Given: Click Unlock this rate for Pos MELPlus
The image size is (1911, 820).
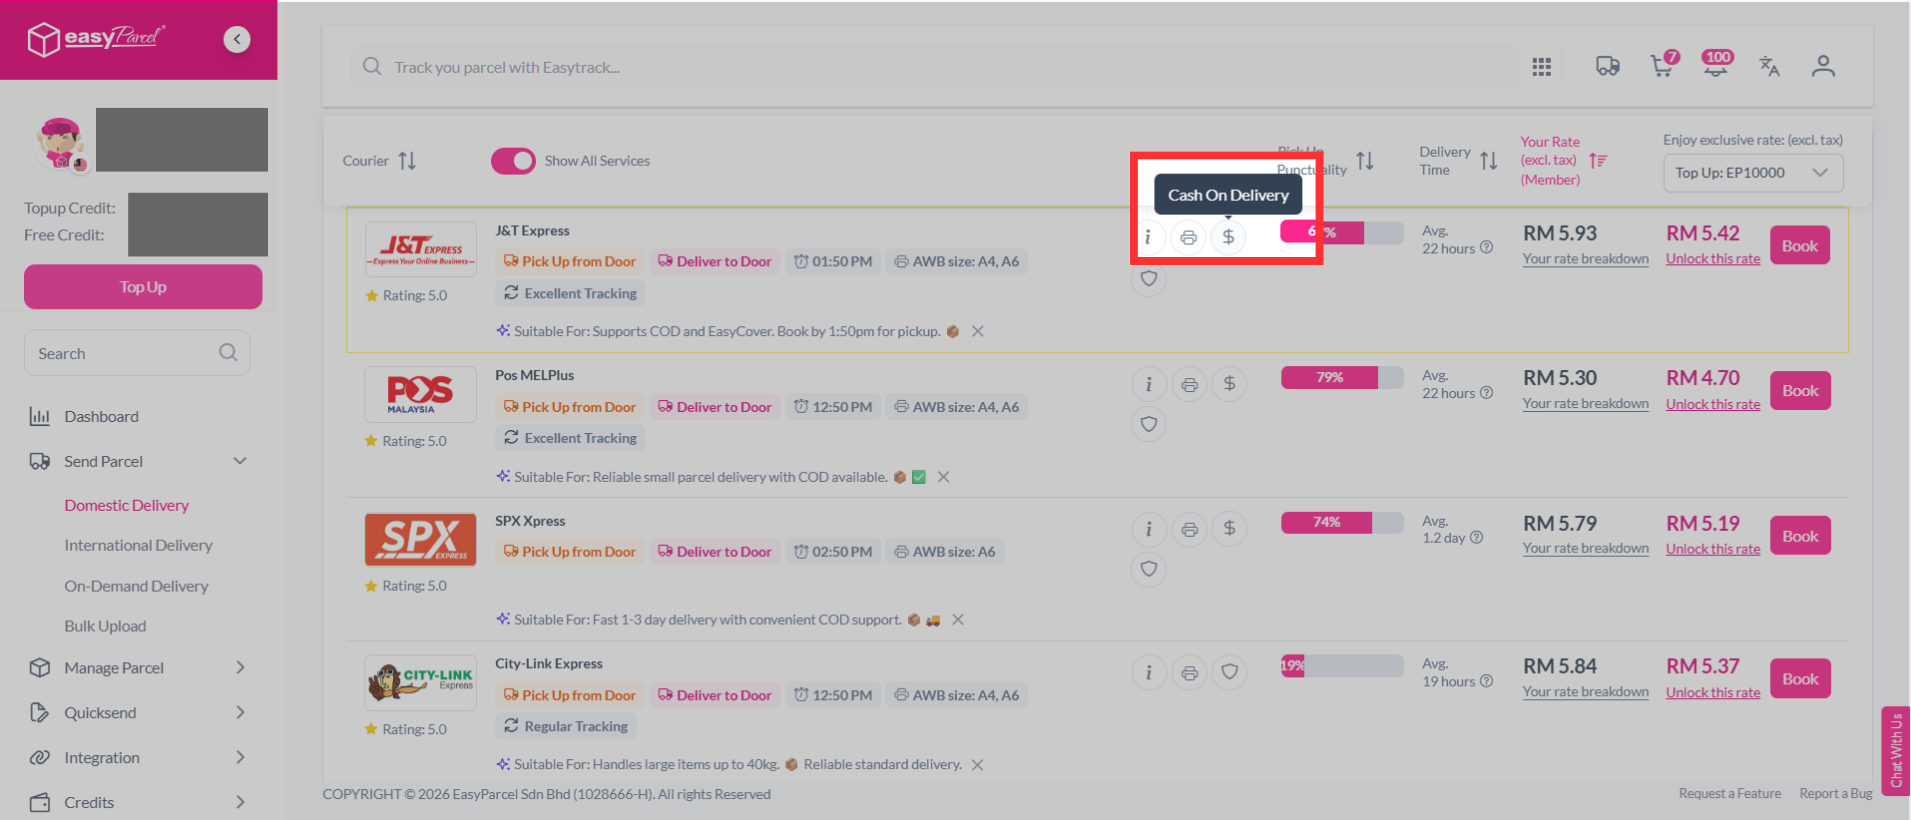Looking at the screenshot, I should click(x=1712, y=404).
